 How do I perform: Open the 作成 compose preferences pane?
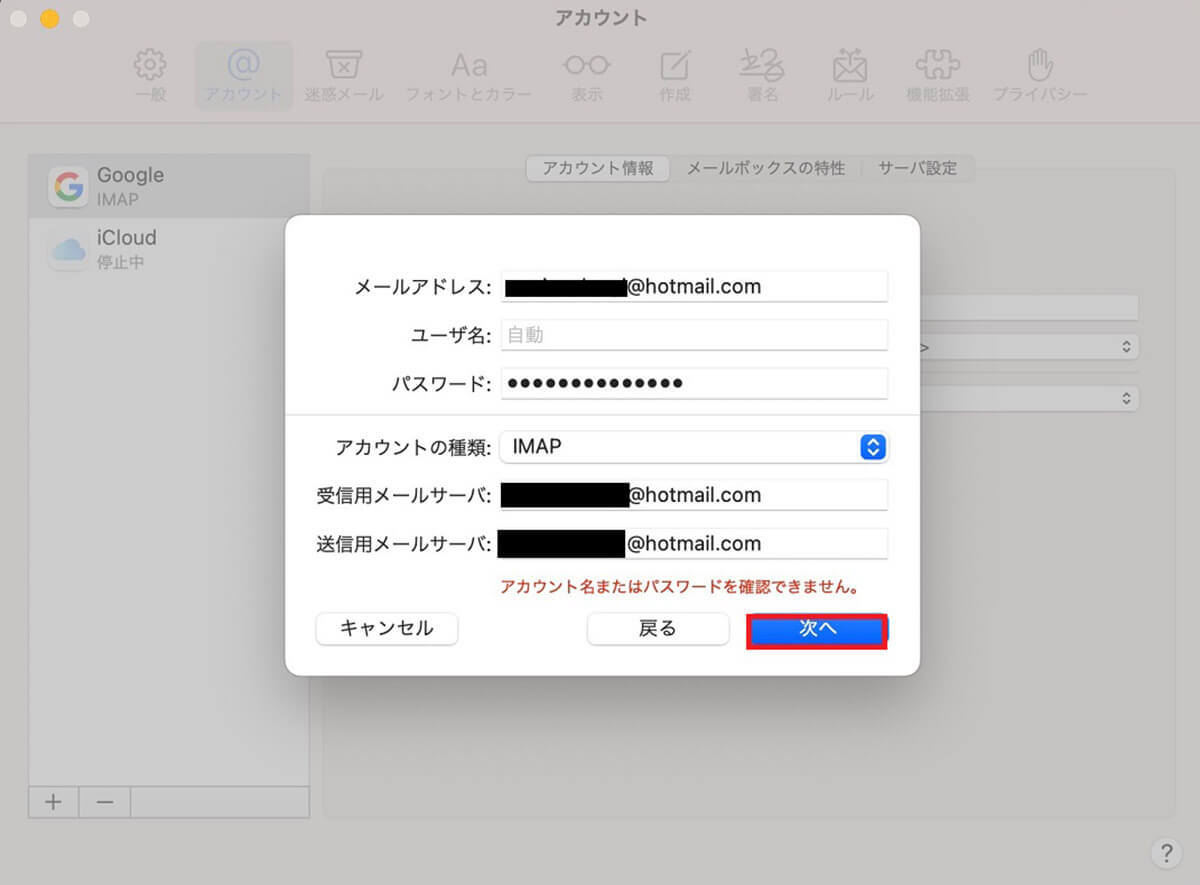pos(675,76)
